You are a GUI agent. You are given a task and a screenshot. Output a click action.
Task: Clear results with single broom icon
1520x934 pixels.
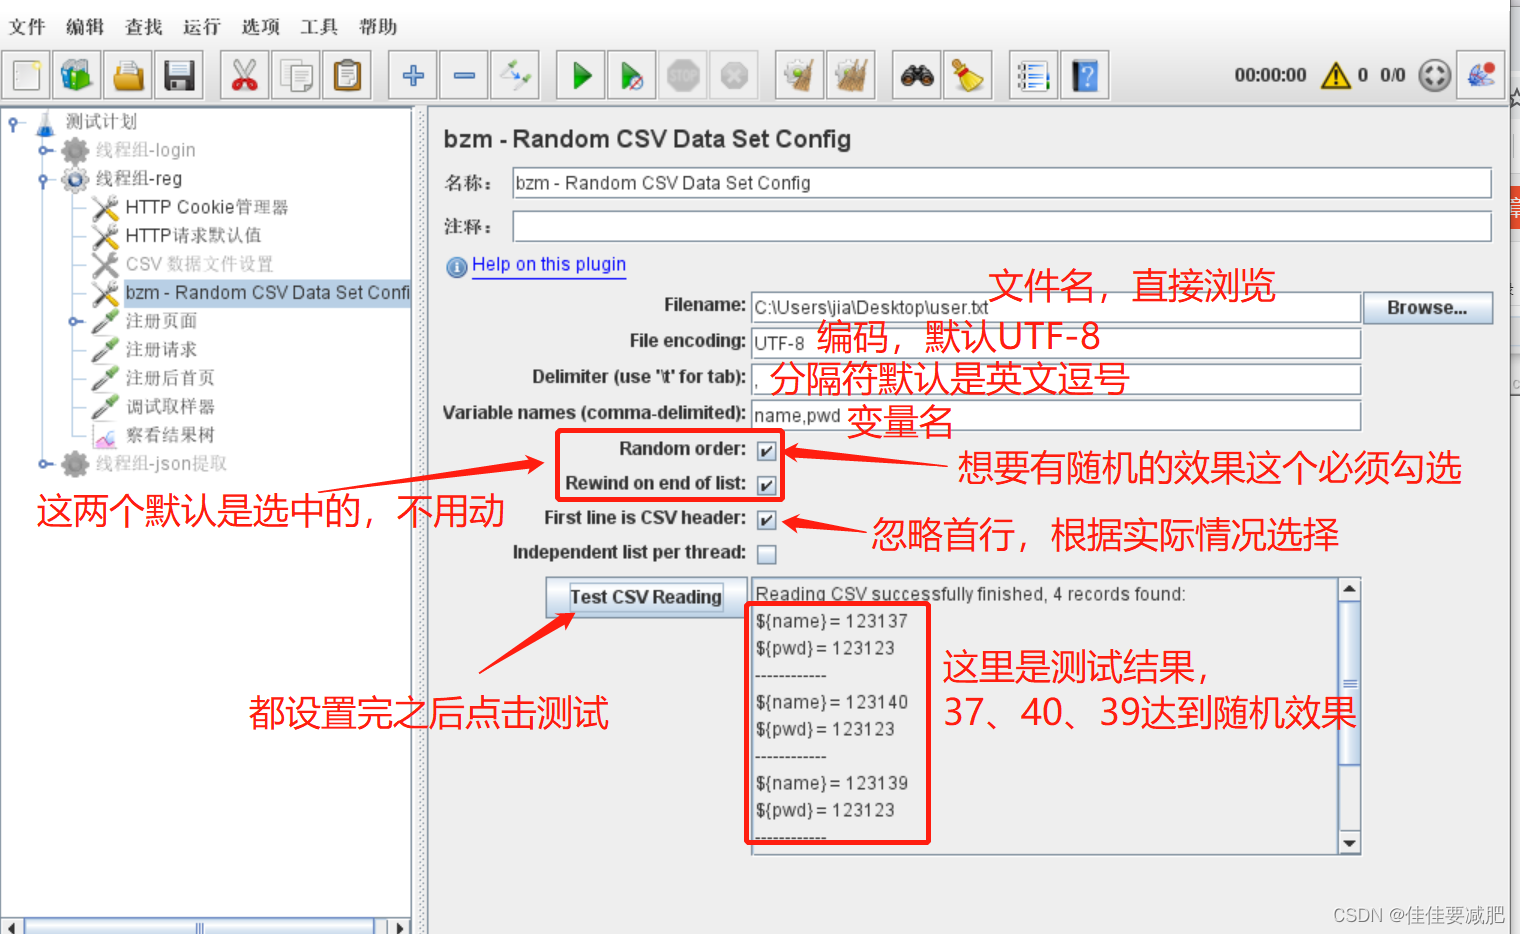(799, 75)
